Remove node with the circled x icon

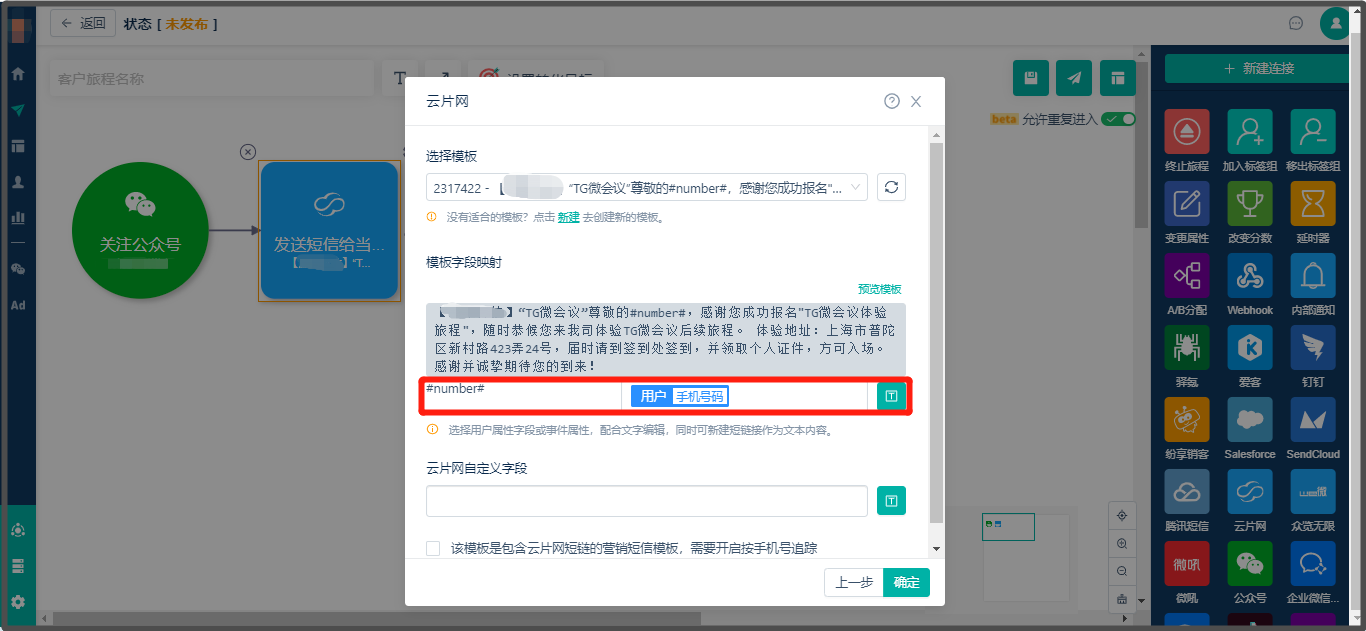tap(248, 152)
